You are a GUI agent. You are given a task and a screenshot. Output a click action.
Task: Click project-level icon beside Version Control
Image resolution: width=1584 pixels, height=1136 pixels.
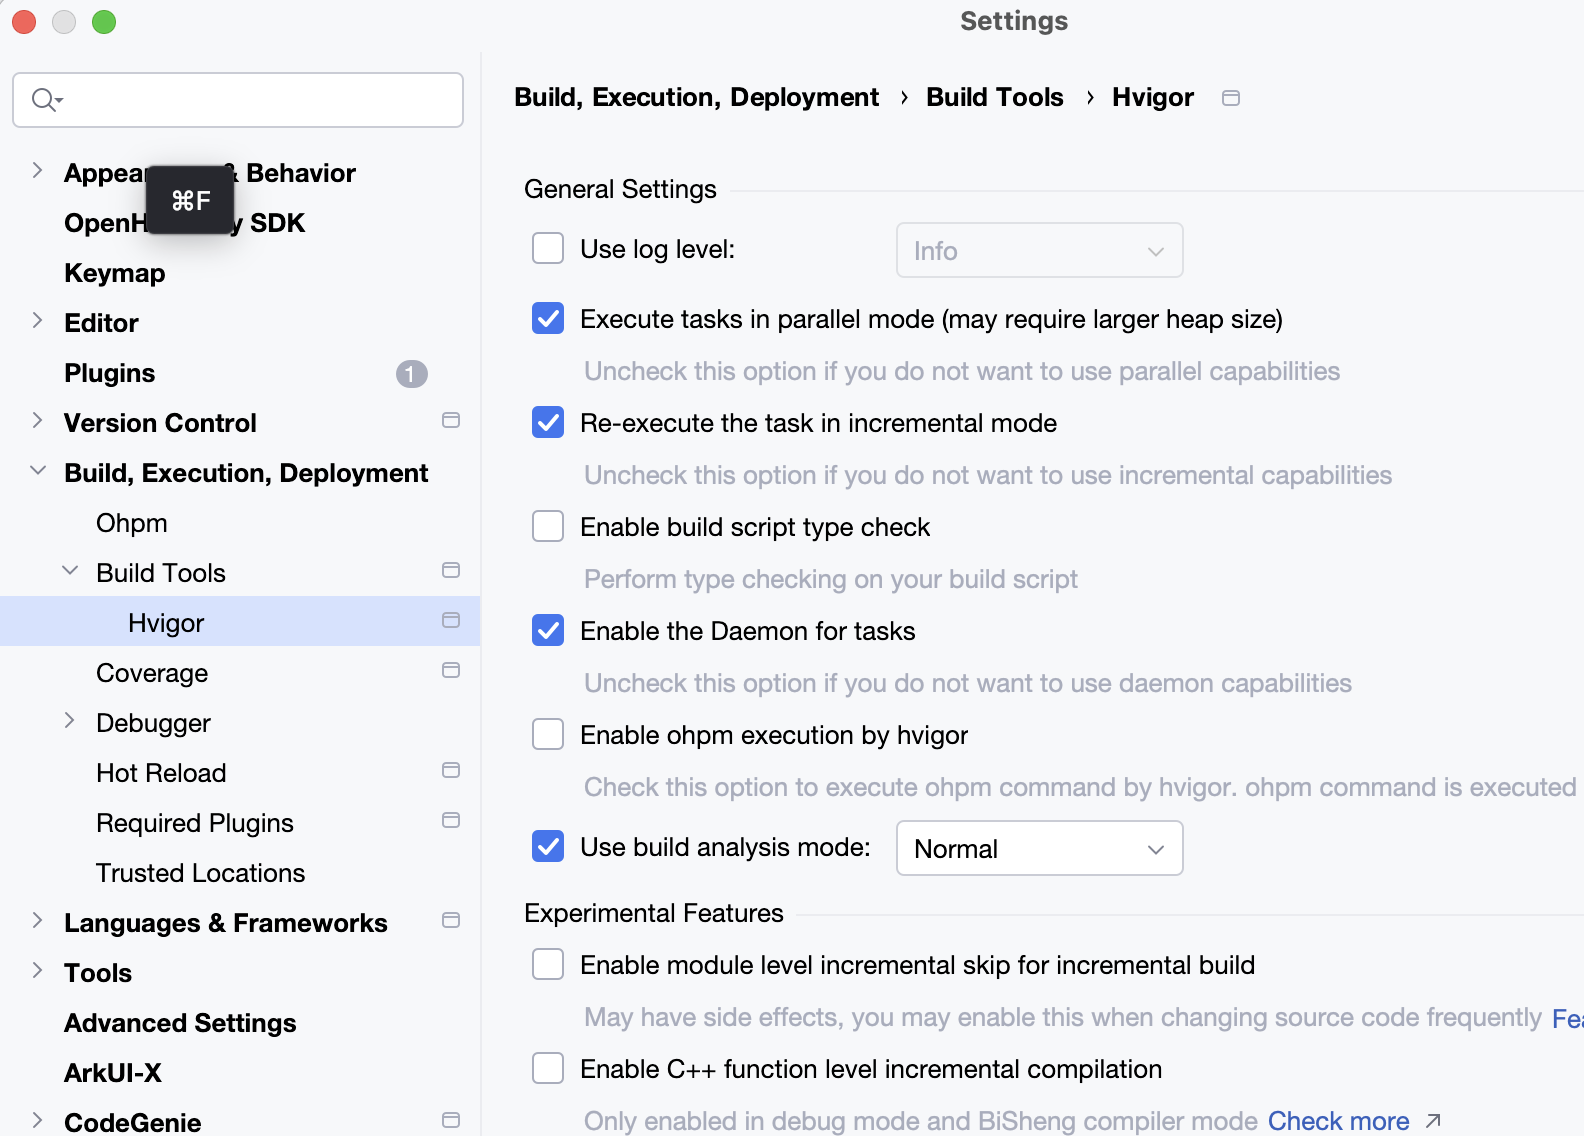pos(451,421)
